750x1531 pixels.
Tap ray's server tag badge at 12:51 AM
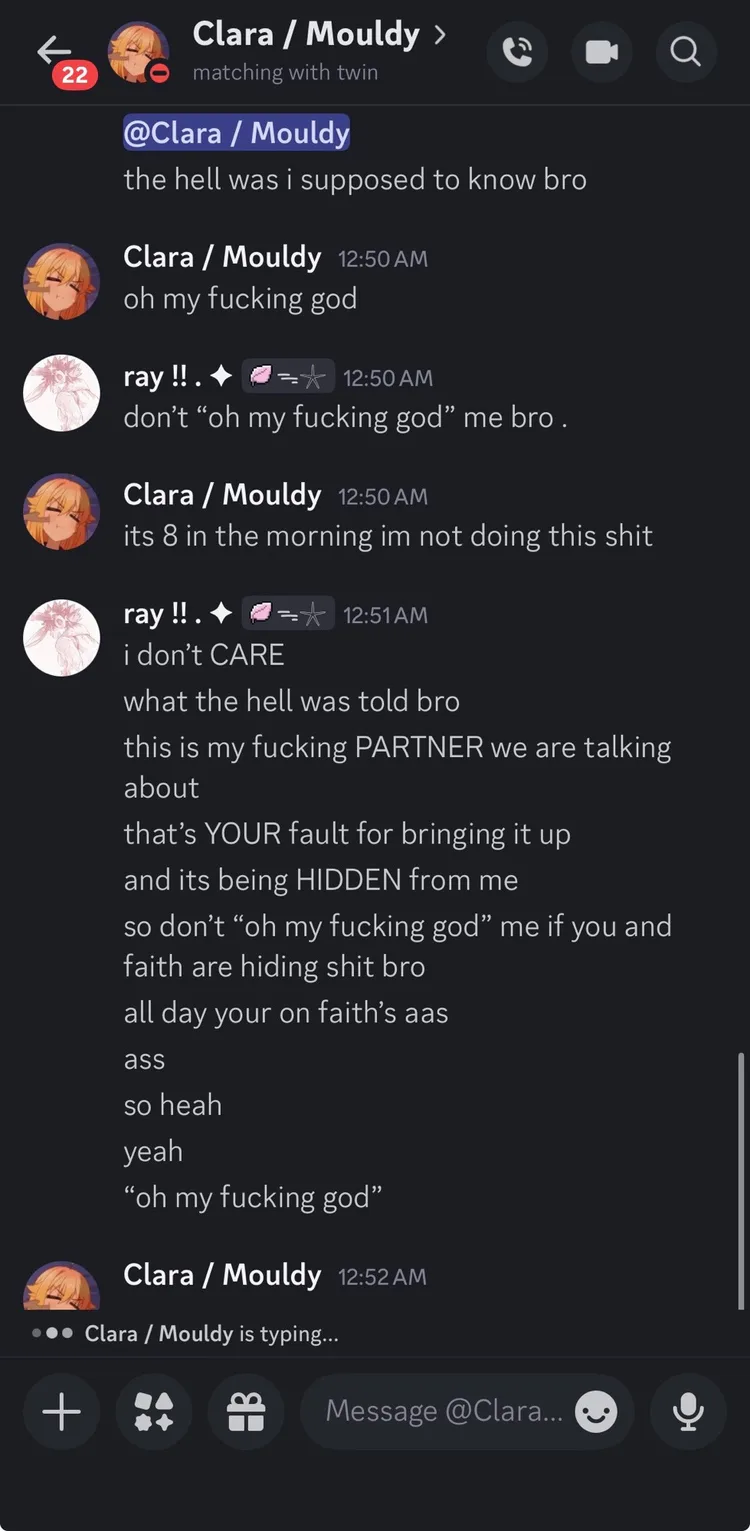coord(288,614)
